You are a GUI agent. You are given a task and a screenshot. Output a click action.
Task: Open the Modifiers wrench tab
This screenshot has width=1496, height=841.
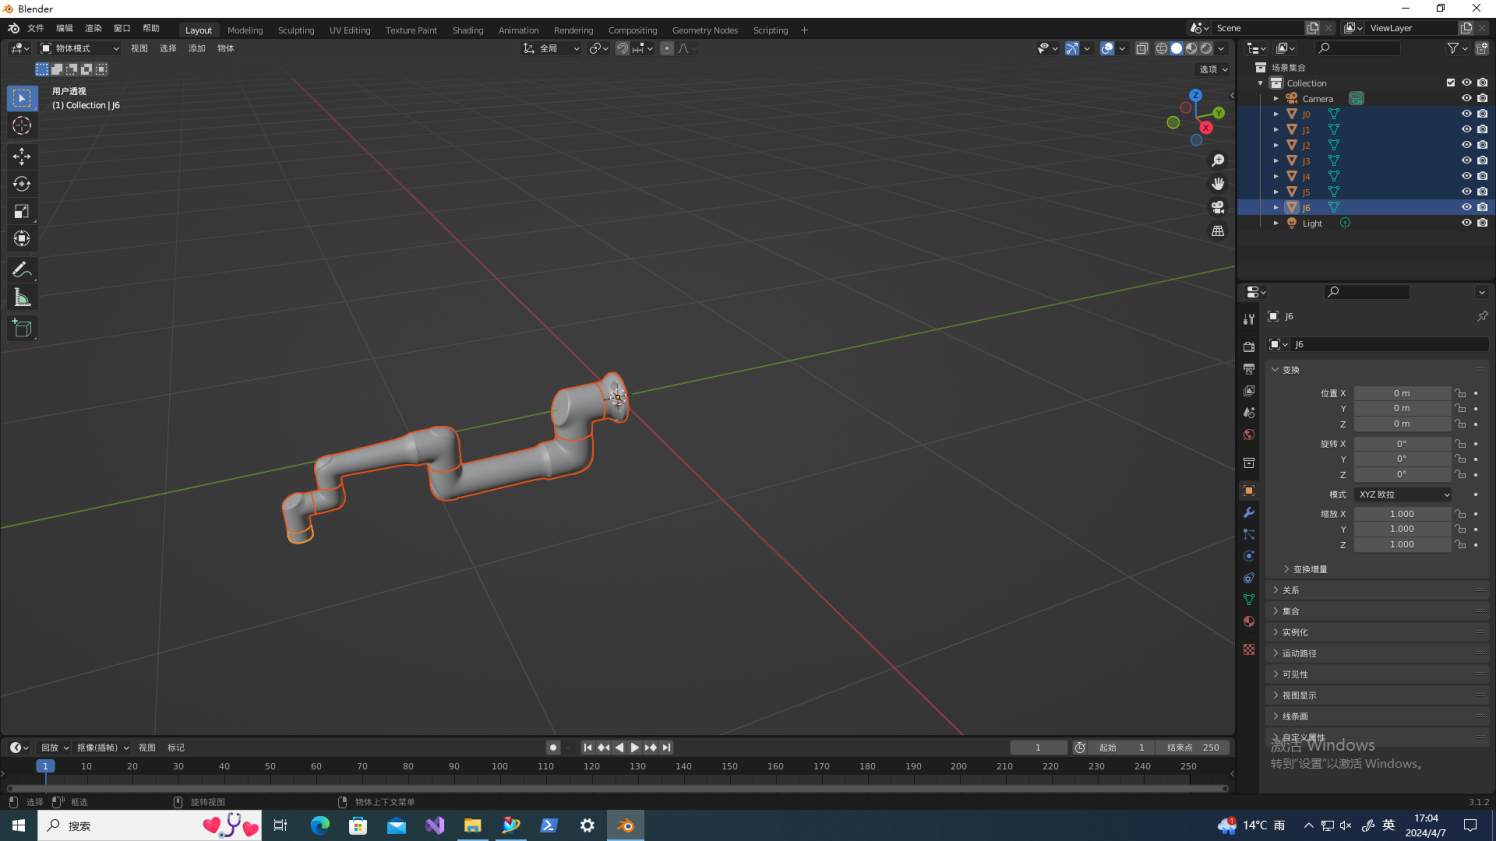point(1249,513)
